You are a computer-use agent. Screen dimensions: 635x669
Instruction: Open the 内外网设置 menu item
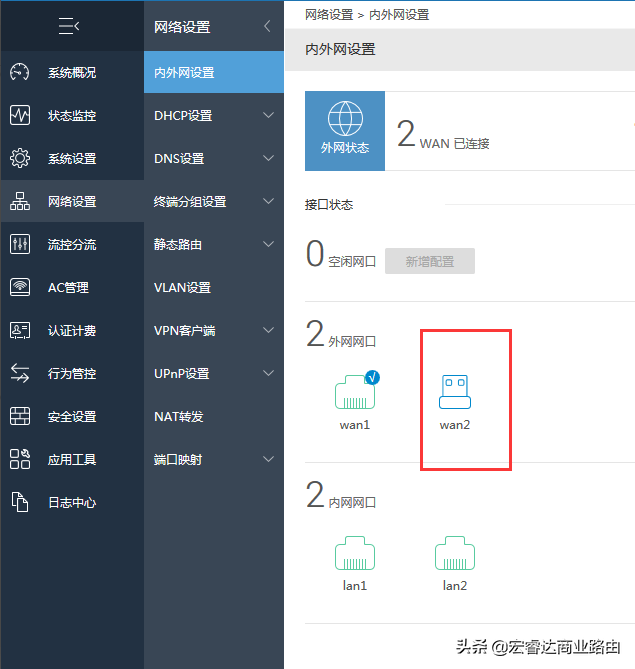pyautogui.click(x=214, y=72)
